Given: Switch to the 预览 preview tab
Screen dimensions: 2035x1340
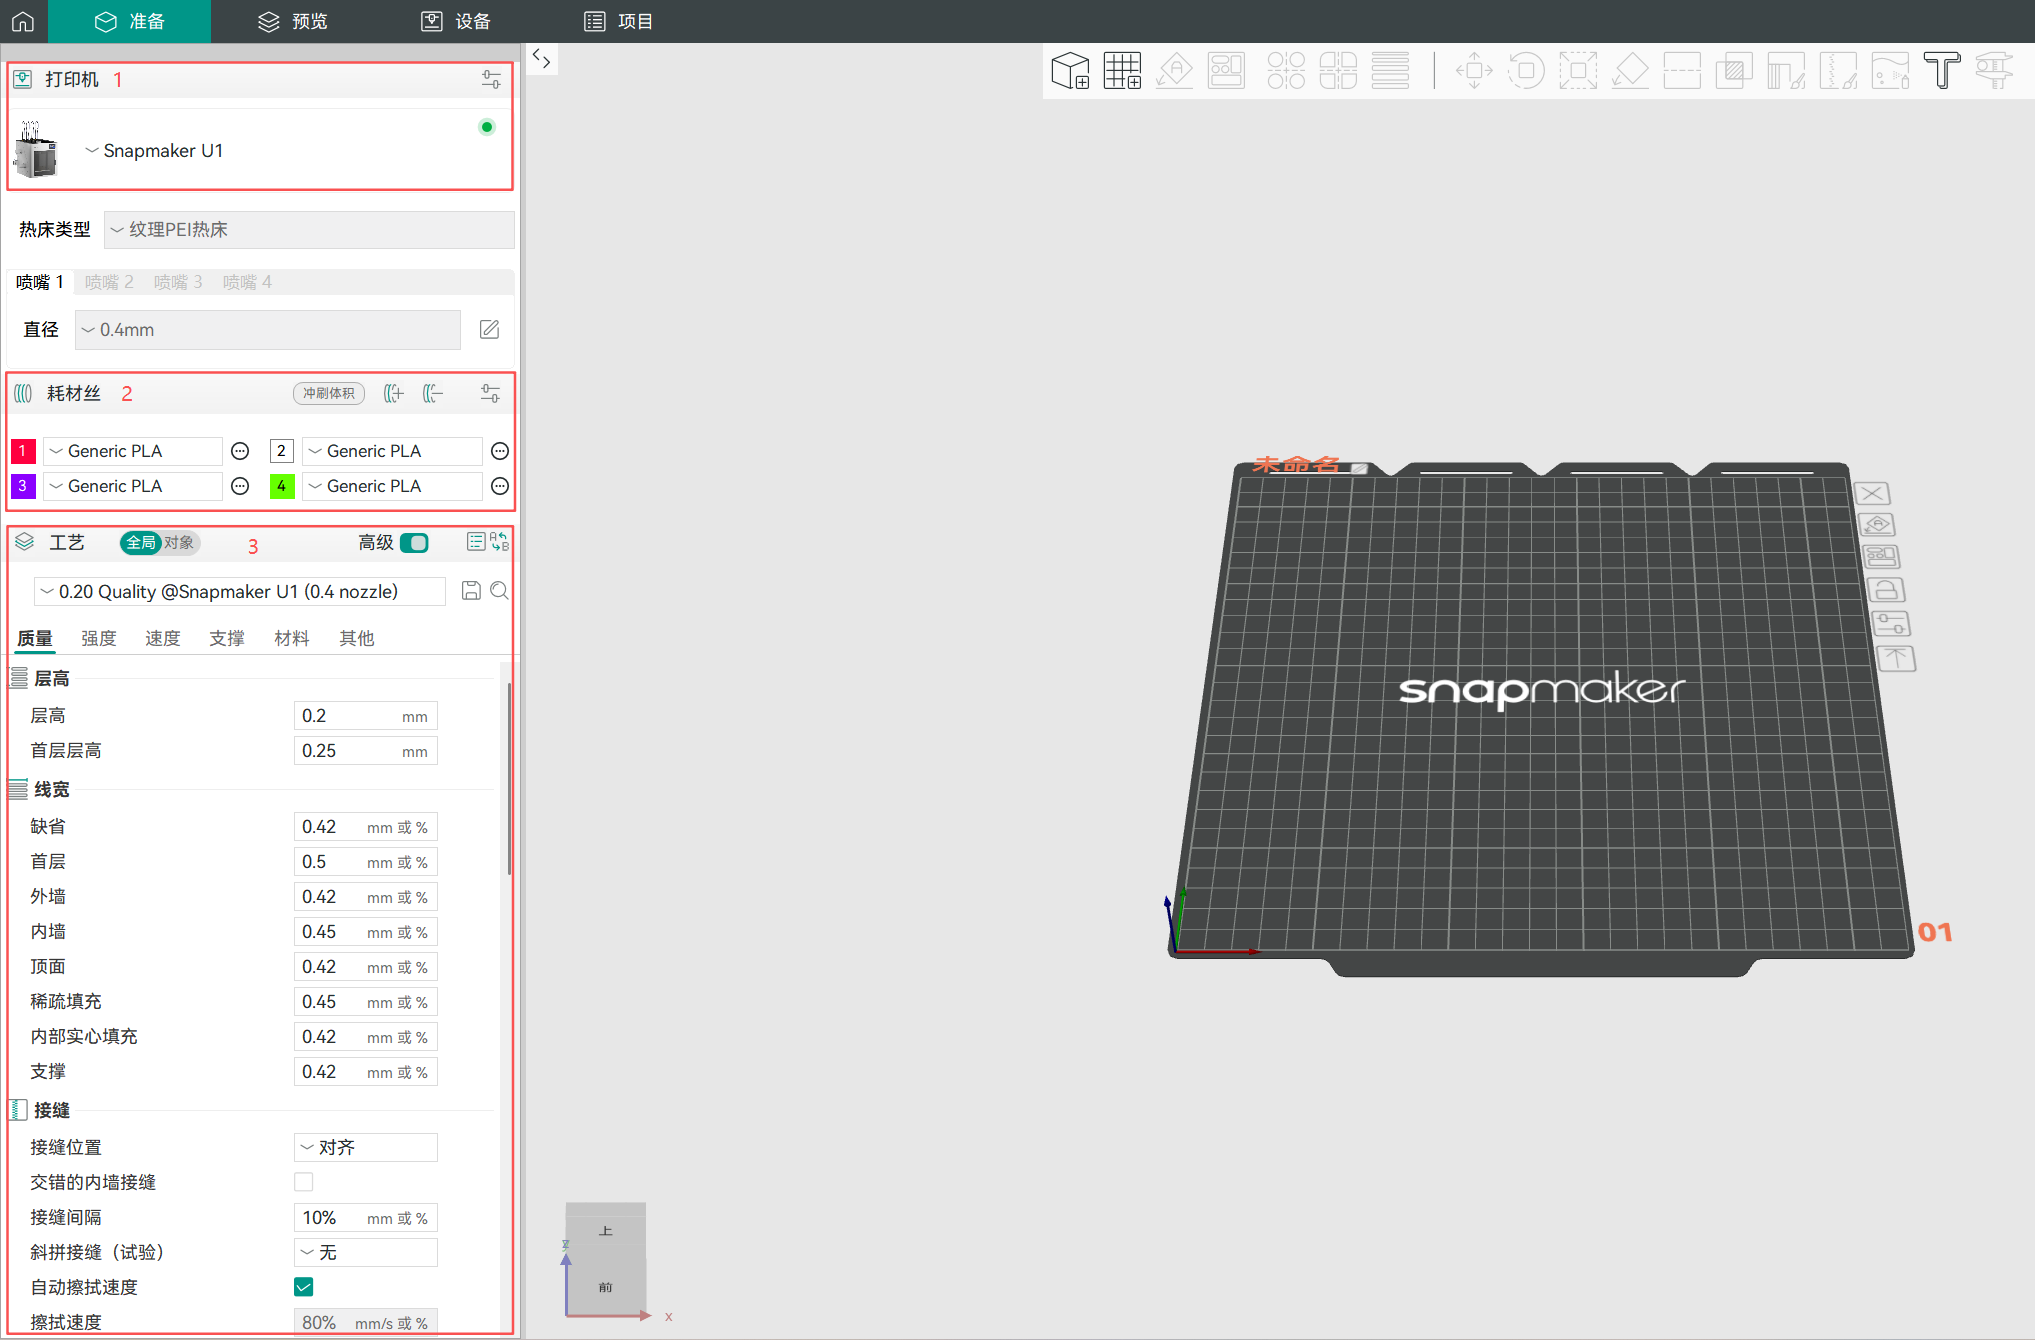Looking at the screenshot, I should tap(293, 21).
